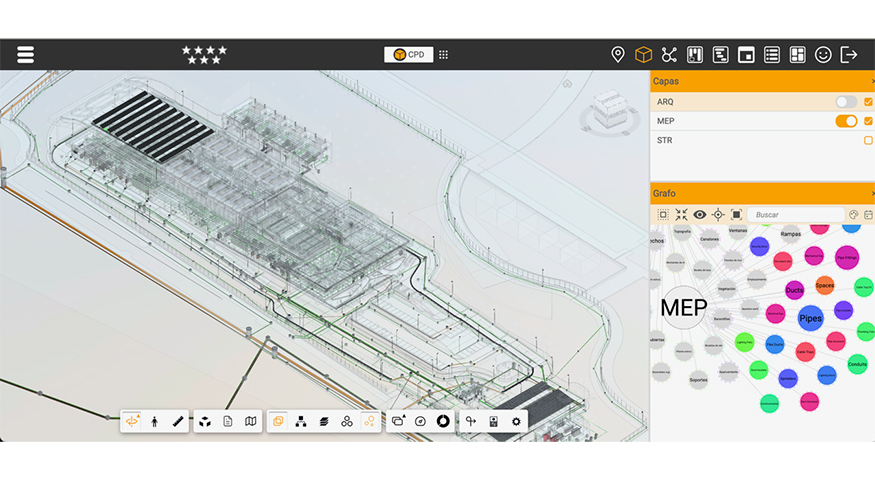Click the fit-to-frame icon in Grafo
Image resolution: width=875 pixels, height=500 pixels.
click(737, 214)
